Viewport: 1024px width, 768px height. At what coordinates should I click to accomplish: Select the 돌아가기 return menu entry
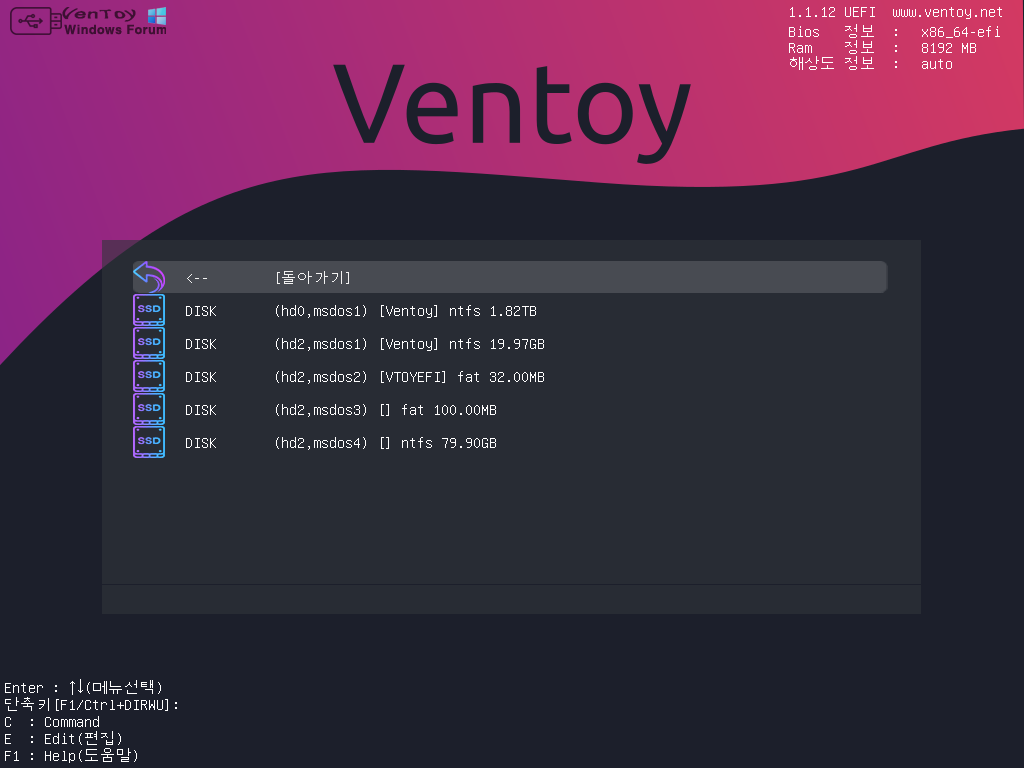(x=510, y=277)
